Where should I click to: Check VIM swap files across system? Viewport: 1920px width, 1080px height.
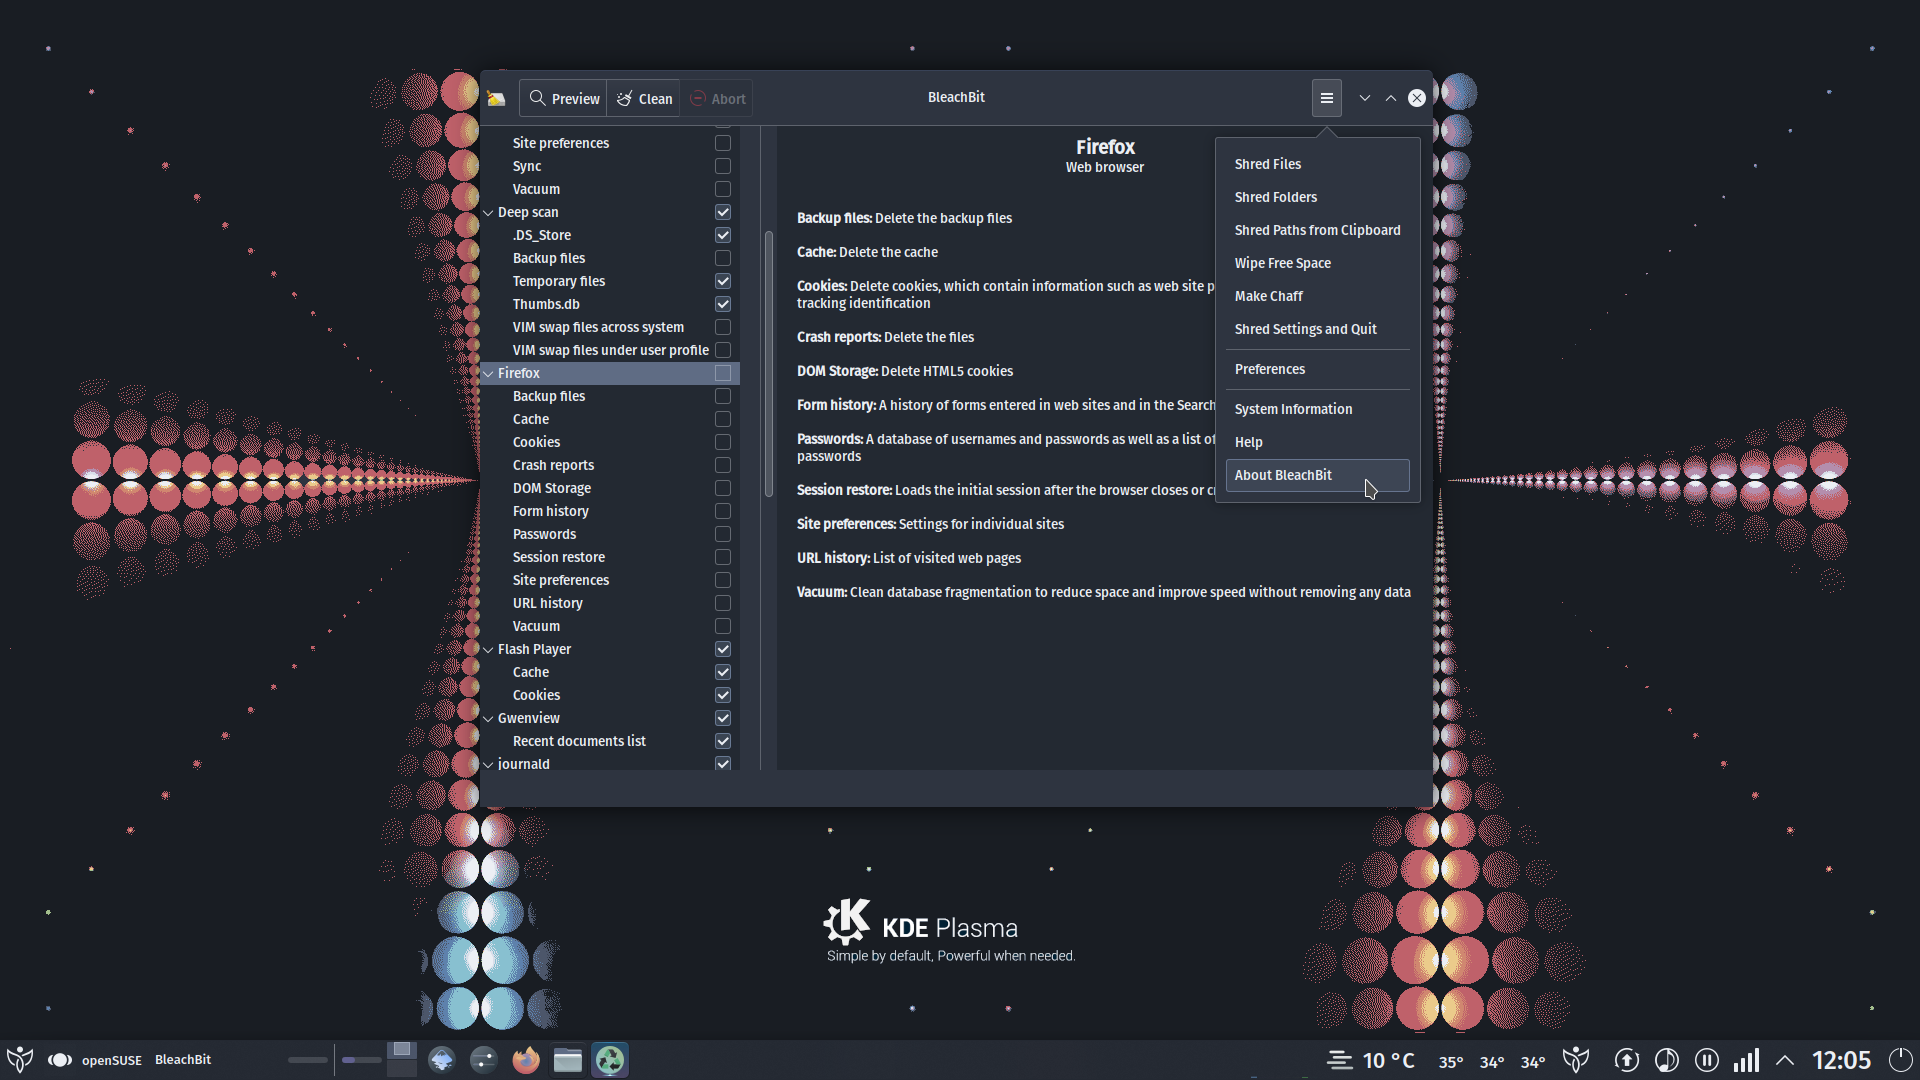723,327
